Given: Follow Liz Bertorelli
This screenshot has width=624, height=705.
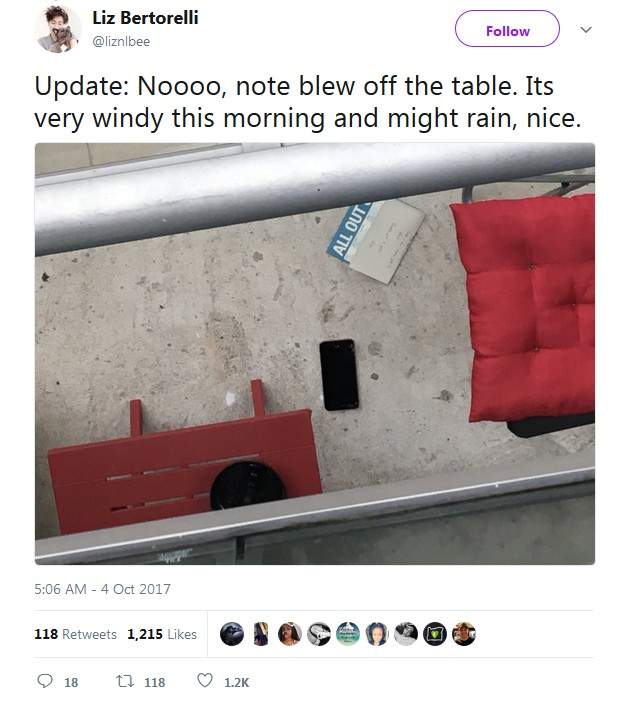Looking at the screenshot, I should tap(507, 29).
